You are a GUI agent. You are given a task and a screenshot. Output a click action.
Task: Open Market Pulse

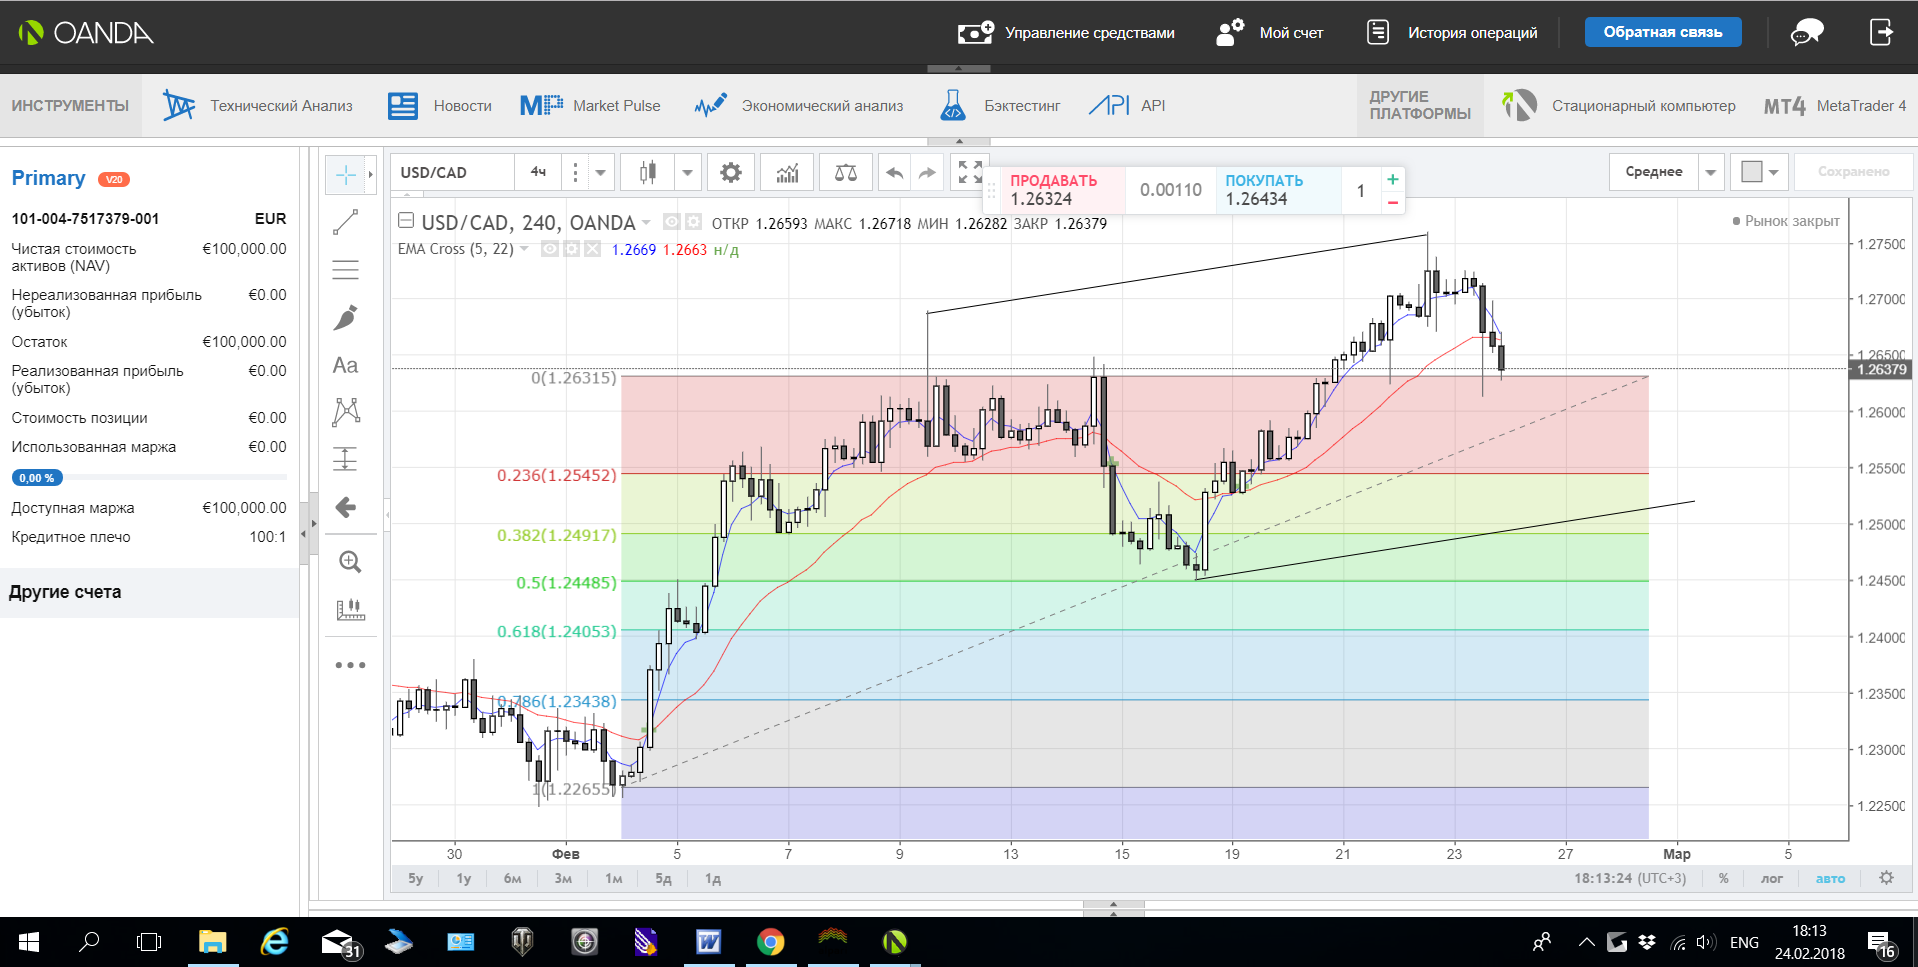pos(590,105)
